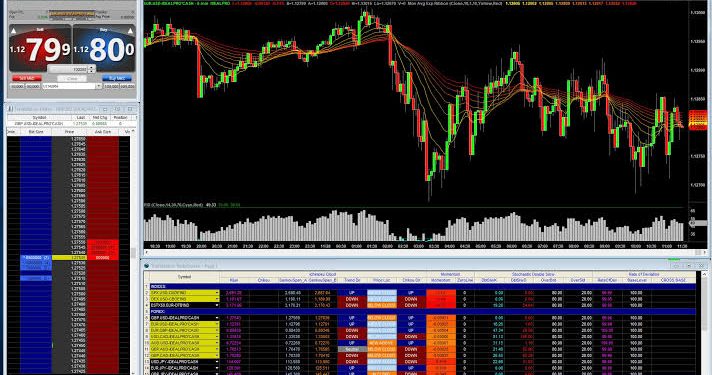Click the yellow highlighted price ladder row
This screenshot has width=712, height=375.
[x=69, y=257]
